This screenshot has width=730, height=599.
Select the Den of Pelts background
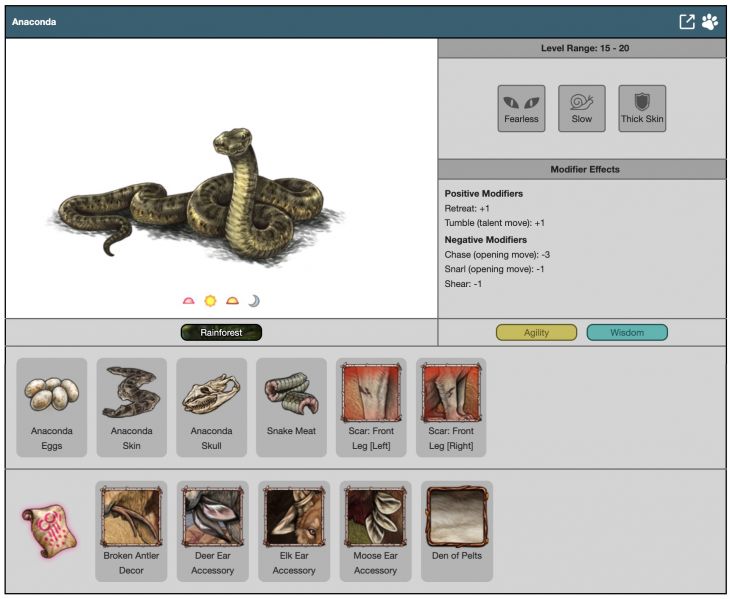point(457,530)
